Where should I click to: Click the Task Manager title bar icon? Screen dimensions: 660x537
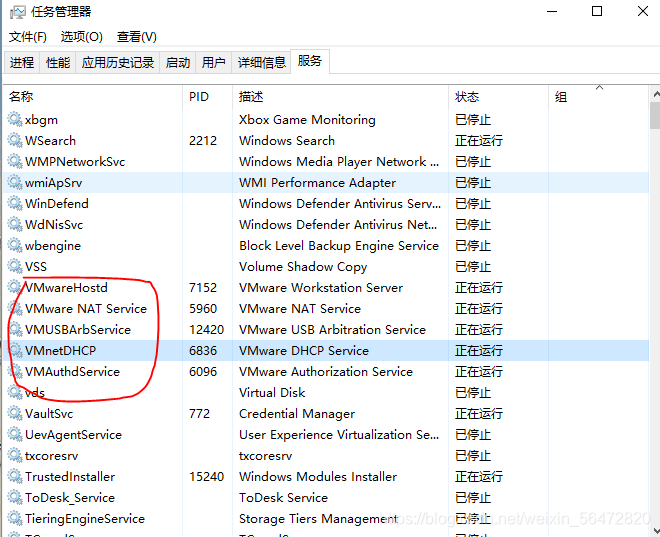point(17,12)
